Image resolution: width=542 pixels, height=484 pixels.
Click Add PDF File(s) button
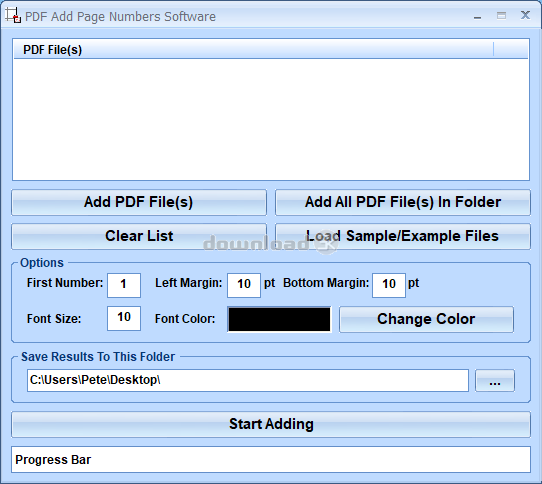(x=139, y=202)
